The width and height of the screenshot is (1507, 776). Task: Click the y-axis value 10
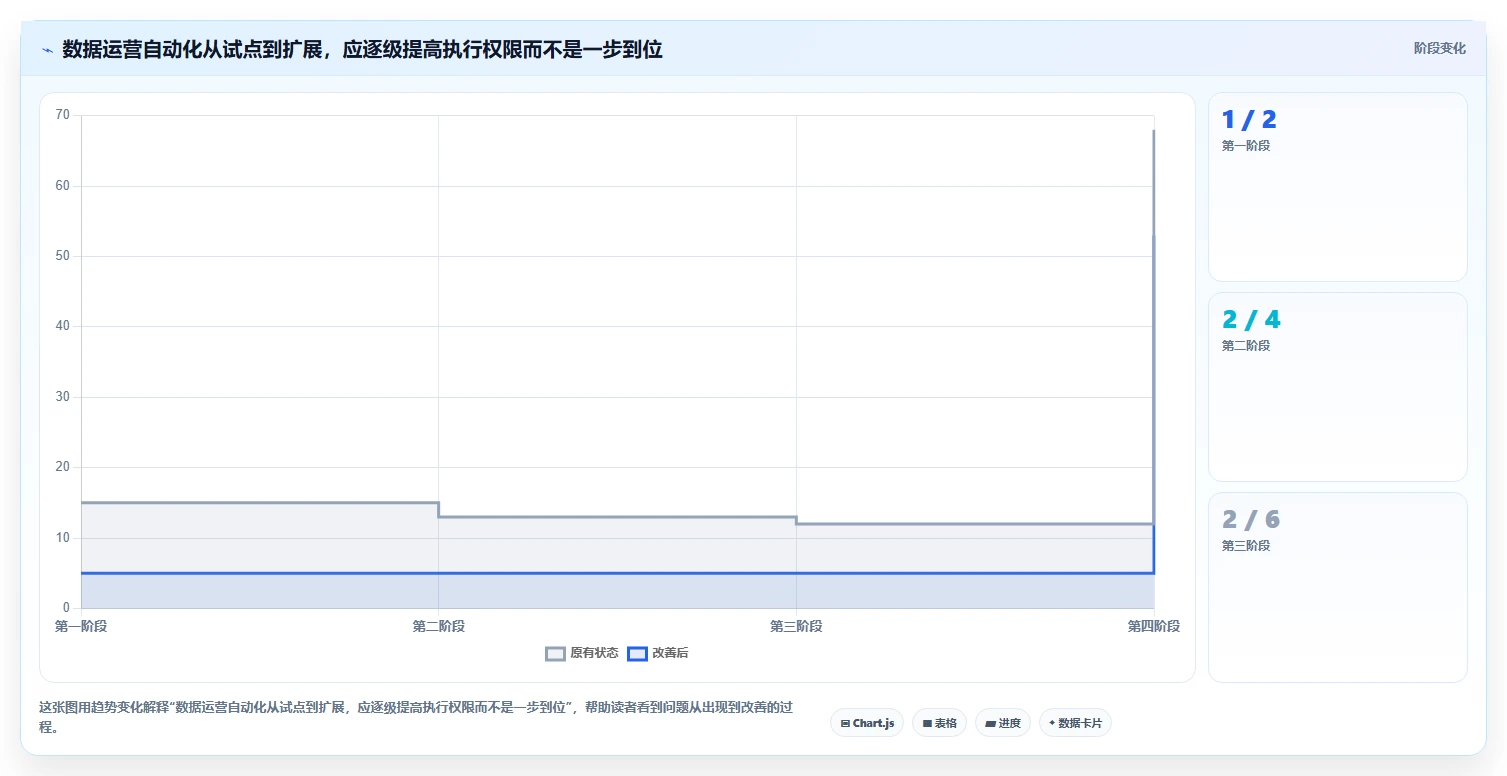point(63,538)
